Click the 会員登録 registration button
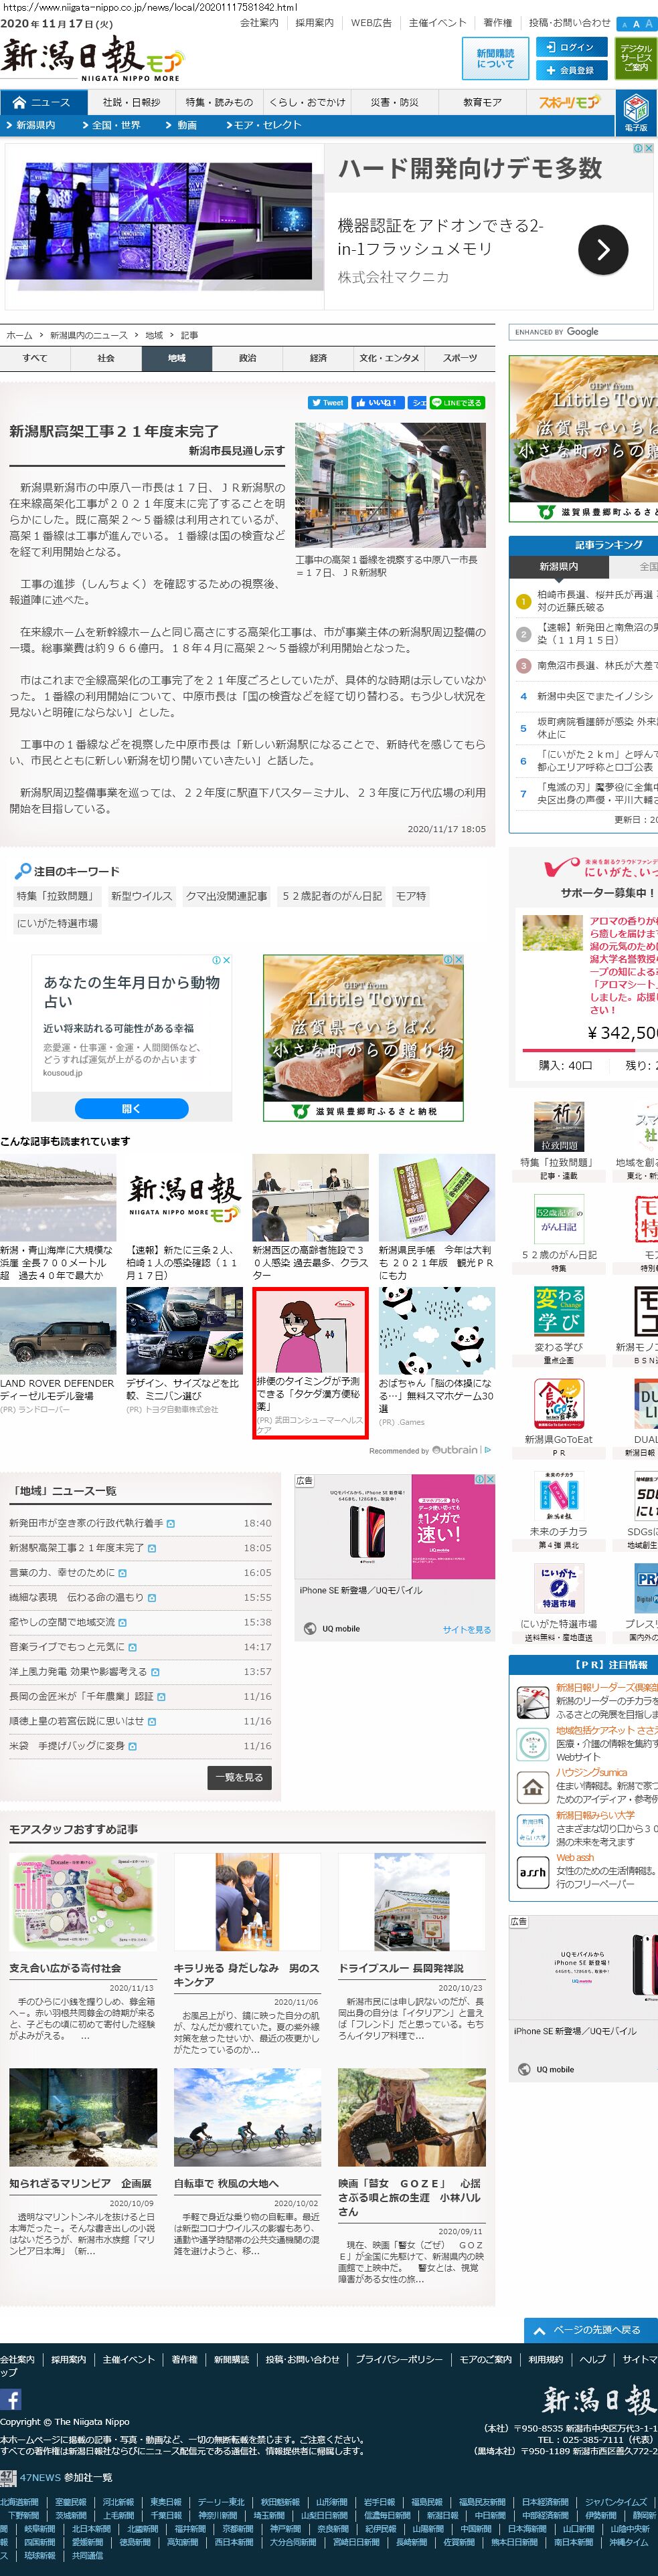Screen dimensions: 658x2576 tap(572, 70)
